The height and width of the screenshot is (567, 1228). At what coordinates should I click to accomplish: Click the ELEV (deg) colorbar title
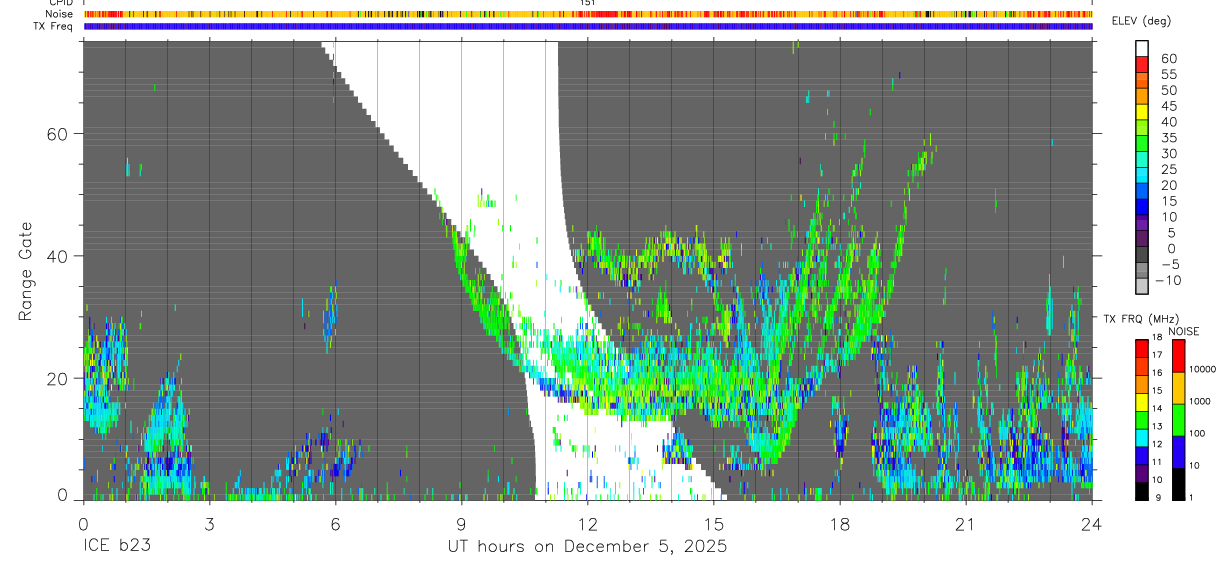pos(1142,21)
